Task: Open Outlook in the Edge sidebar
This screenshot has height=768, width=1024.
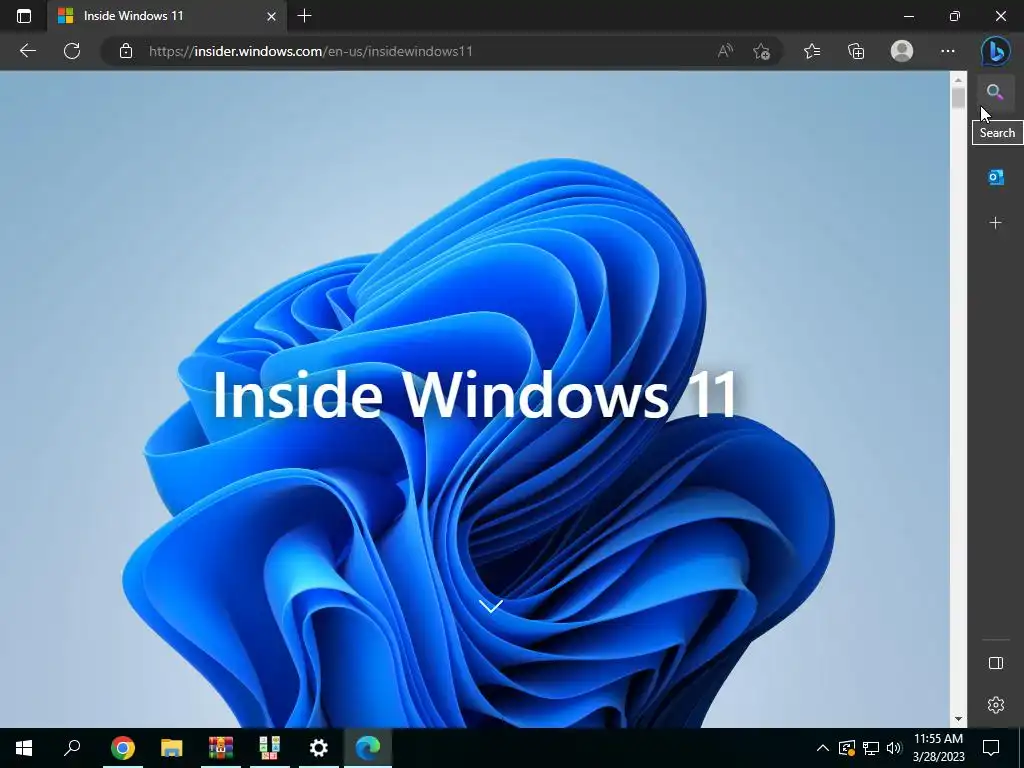Action: [995, 177]
